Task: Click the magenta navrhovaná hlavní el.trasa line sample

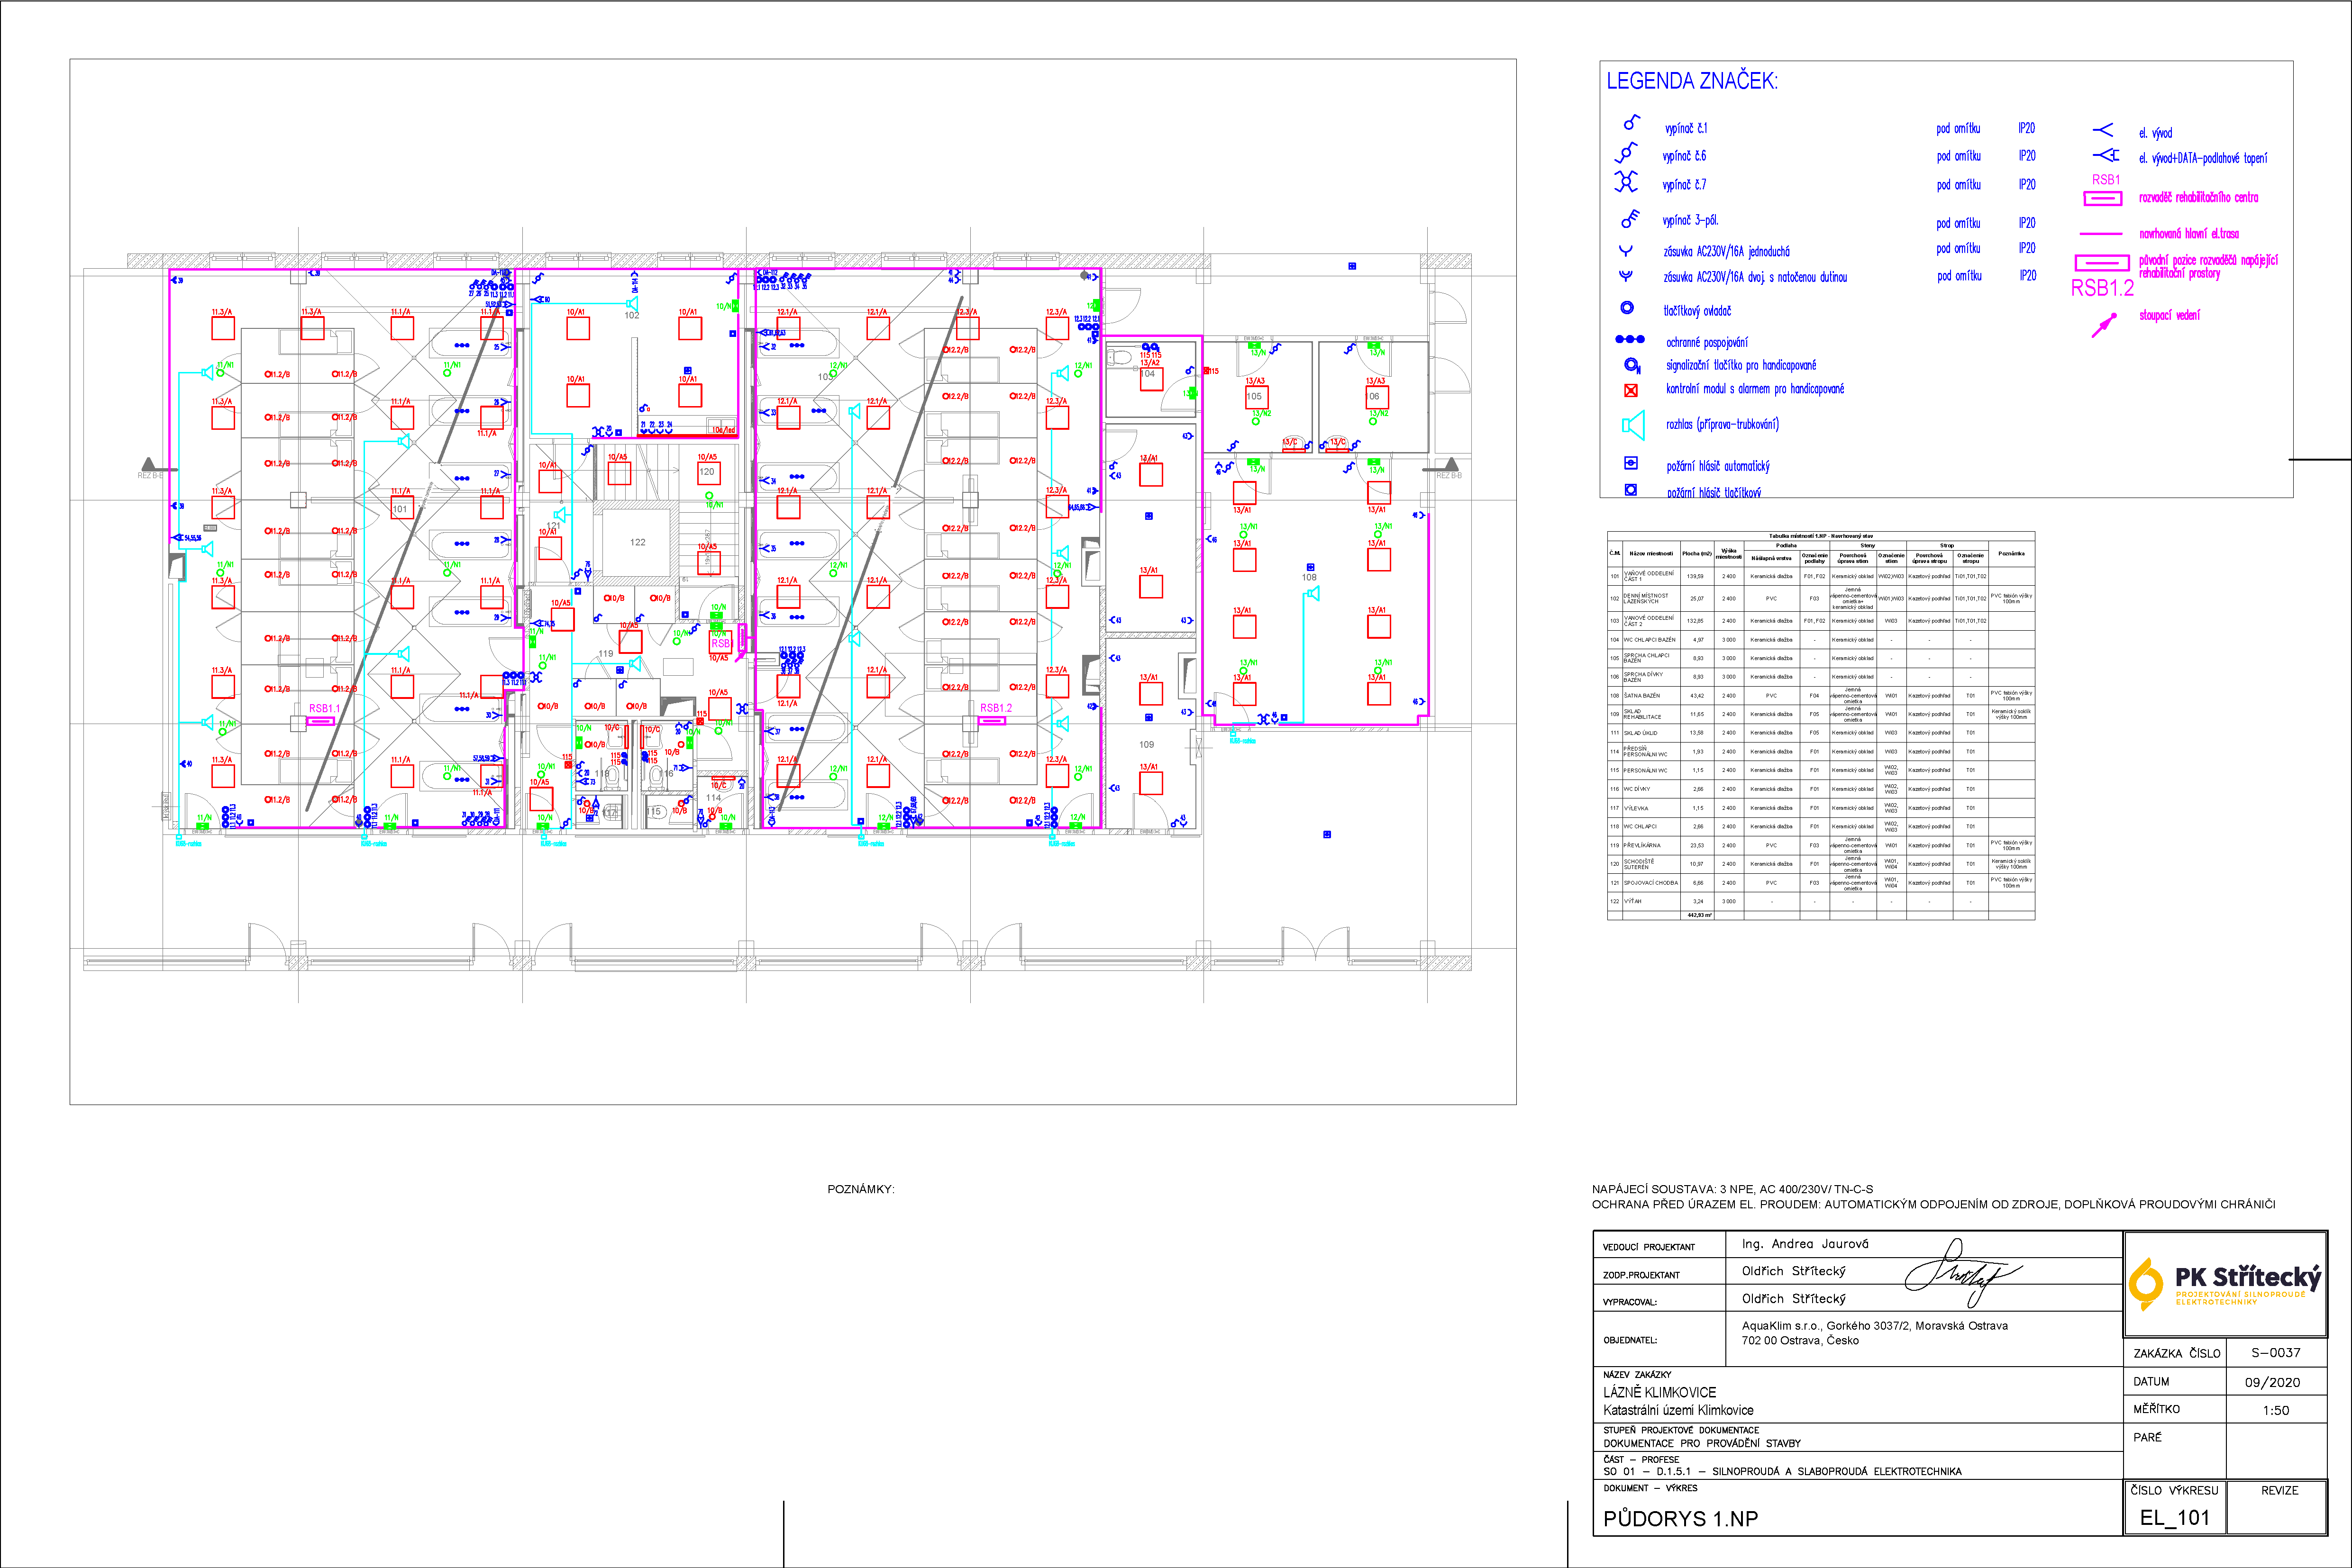Action: 2101,234
